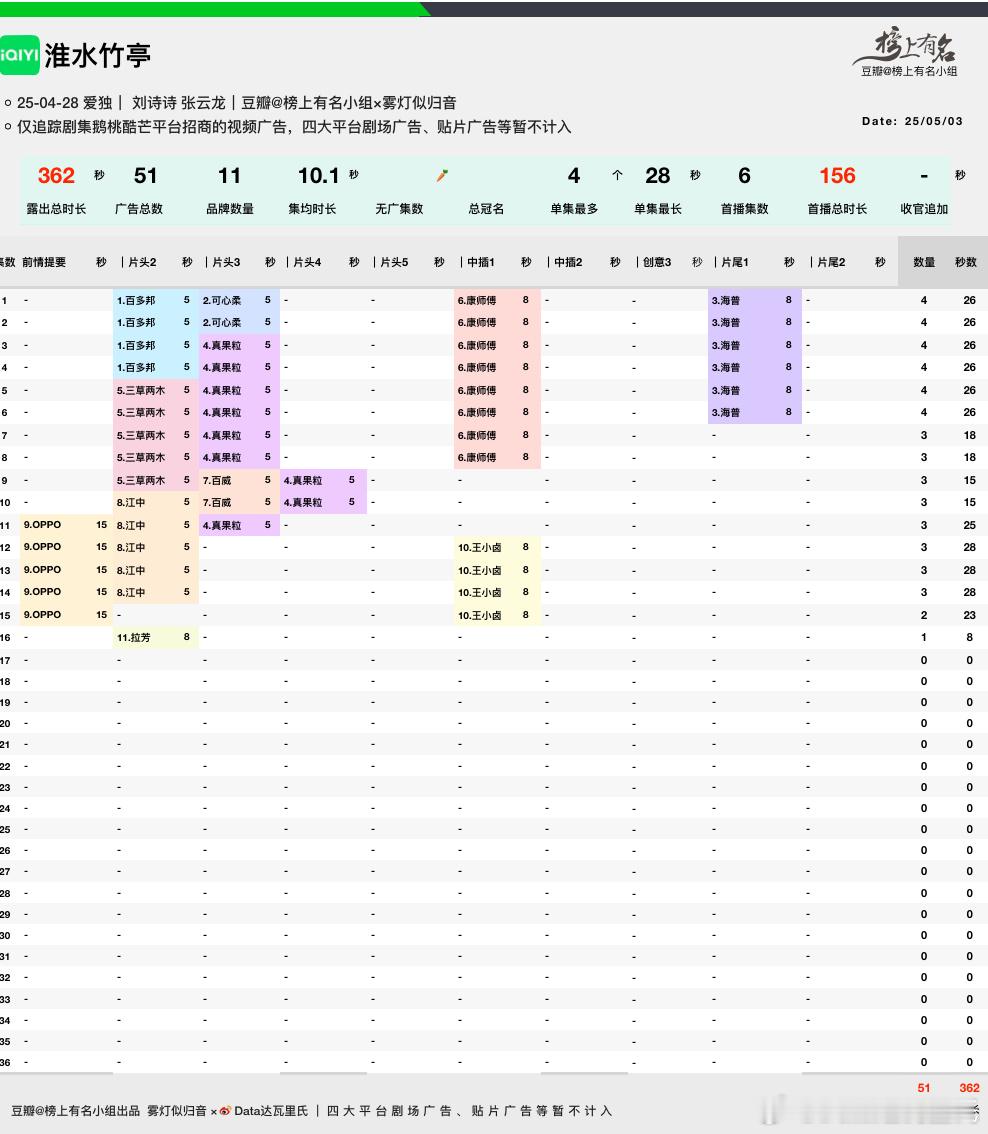The height and width of the screenshot is (1134, 988).
Task: Click the red 156 premiere duration value
Action: tap(837, 175)
